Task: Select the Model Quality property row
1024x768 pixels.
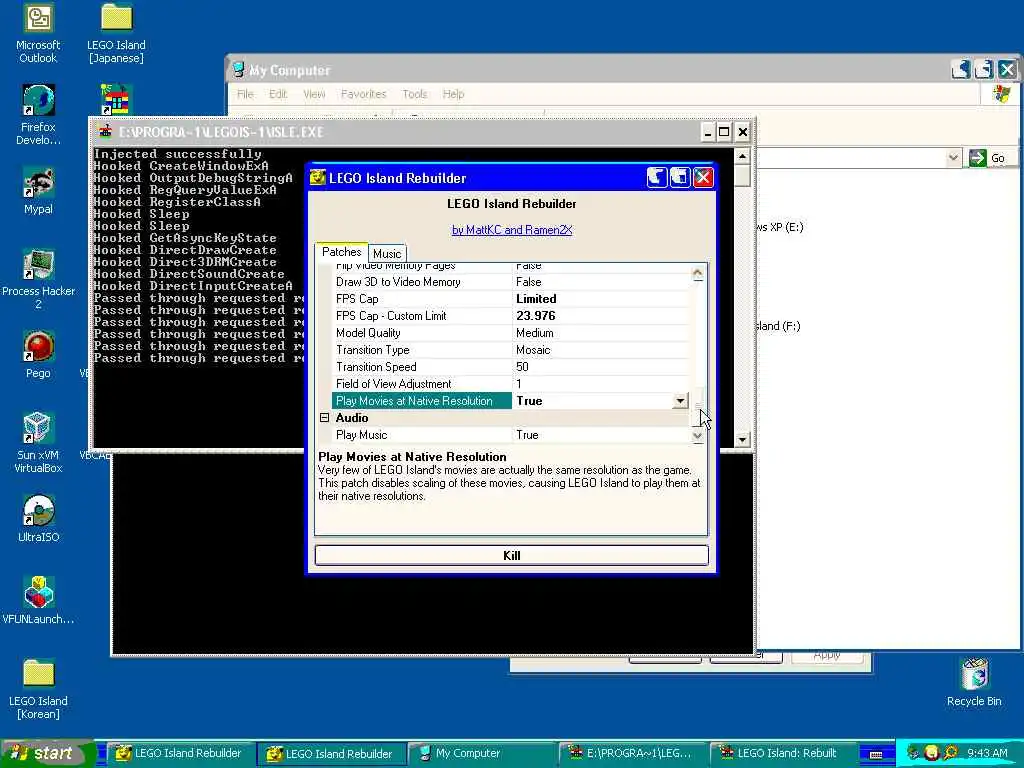Action: pos(511,332)
